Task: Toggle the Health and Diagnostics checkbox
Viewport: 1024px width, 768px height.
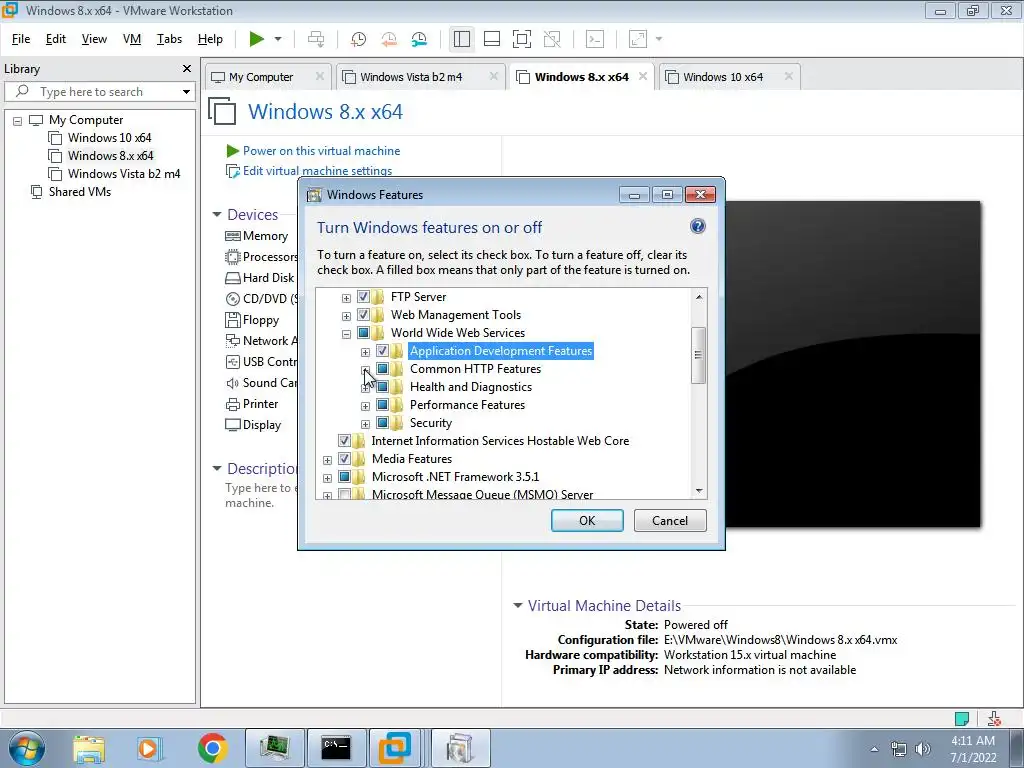Action: (383, 387)
